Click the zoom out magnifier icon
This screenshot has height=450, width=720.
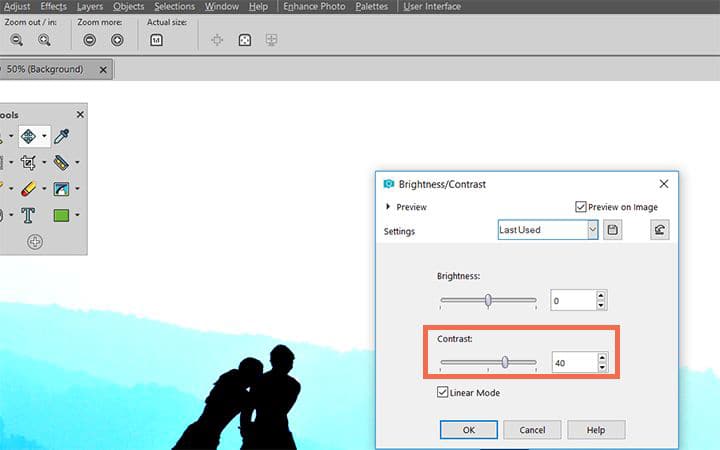(17, 40)
